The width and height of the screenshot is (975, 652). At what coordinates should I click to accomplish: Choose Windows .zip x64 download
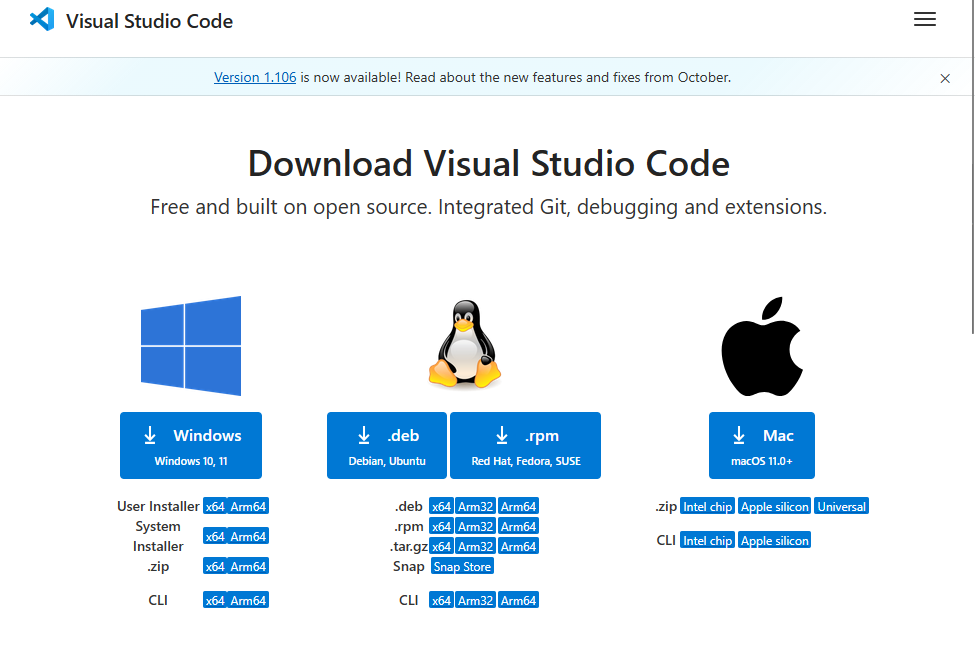pos(214,567)
